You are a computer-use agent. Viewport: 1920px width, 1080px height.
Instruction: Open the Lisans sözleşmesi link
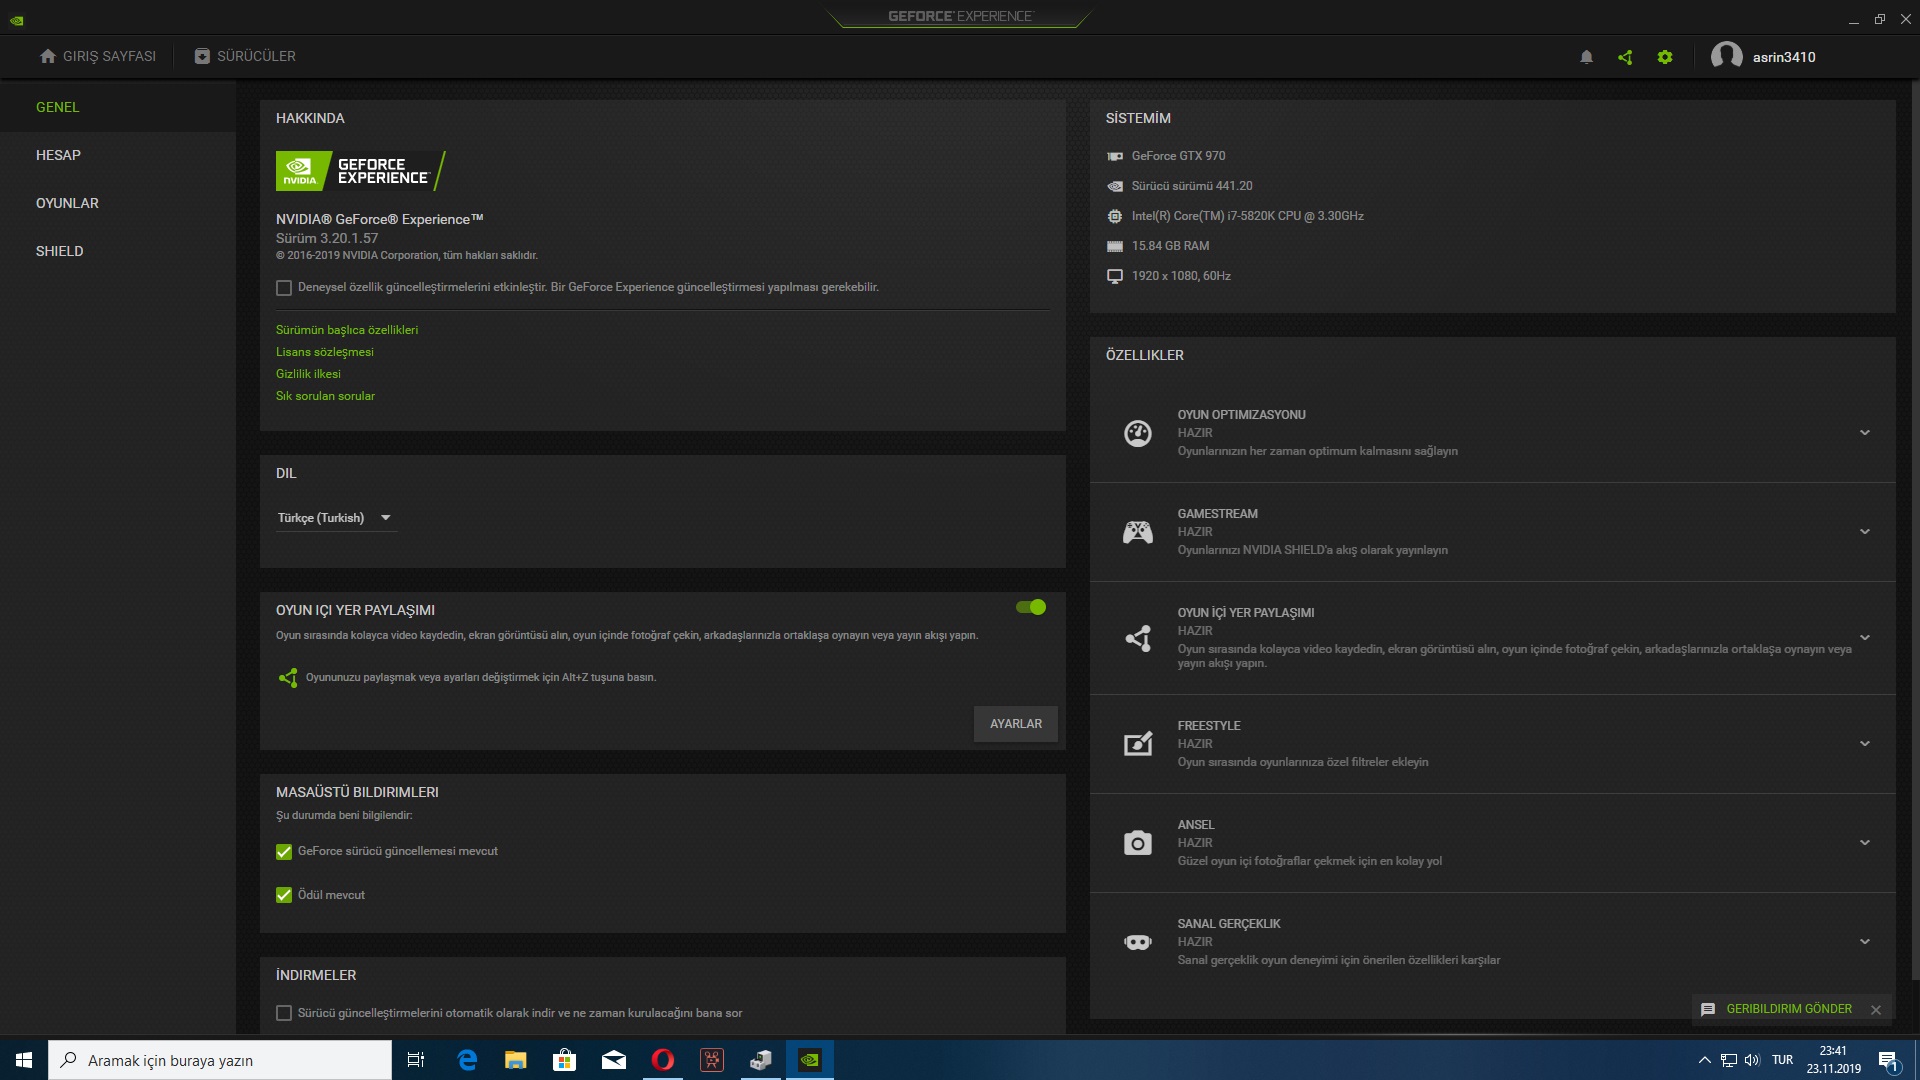324,352
